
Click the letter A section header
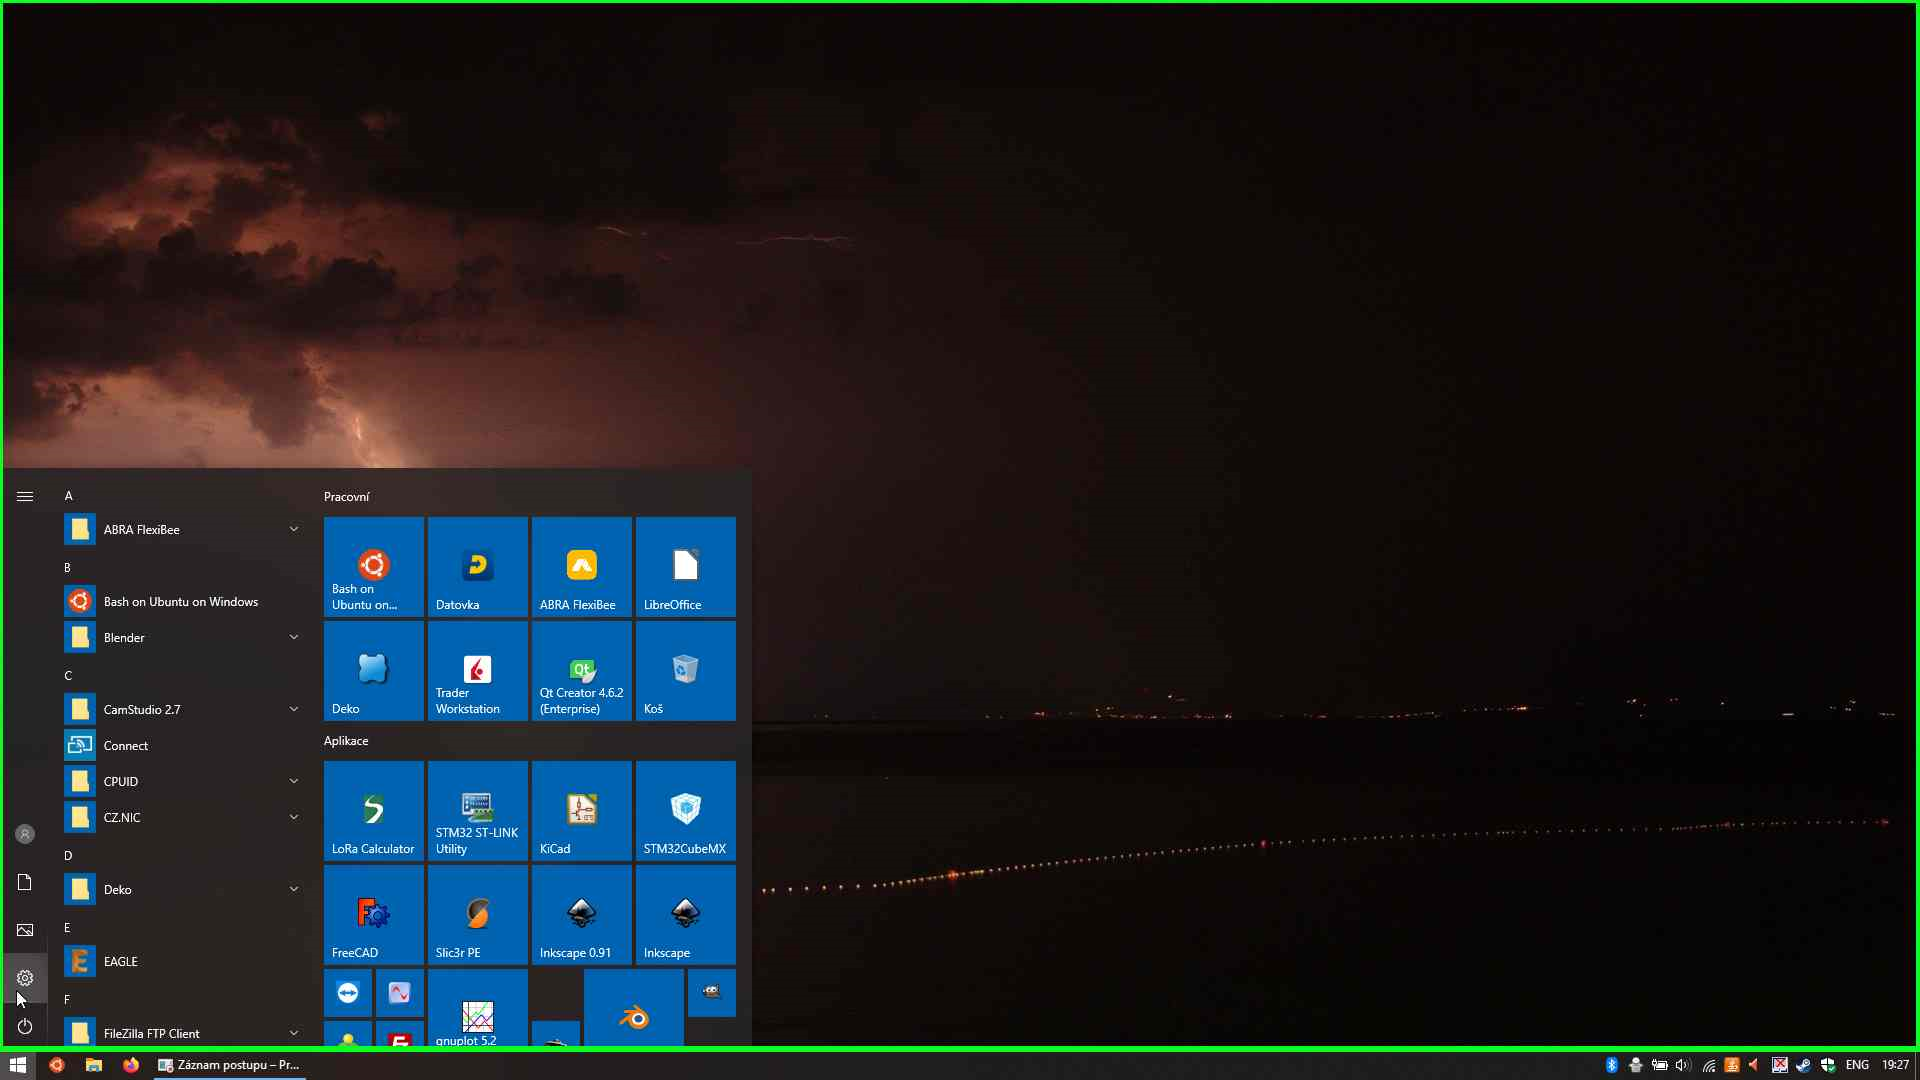click(x=68, y=496)
